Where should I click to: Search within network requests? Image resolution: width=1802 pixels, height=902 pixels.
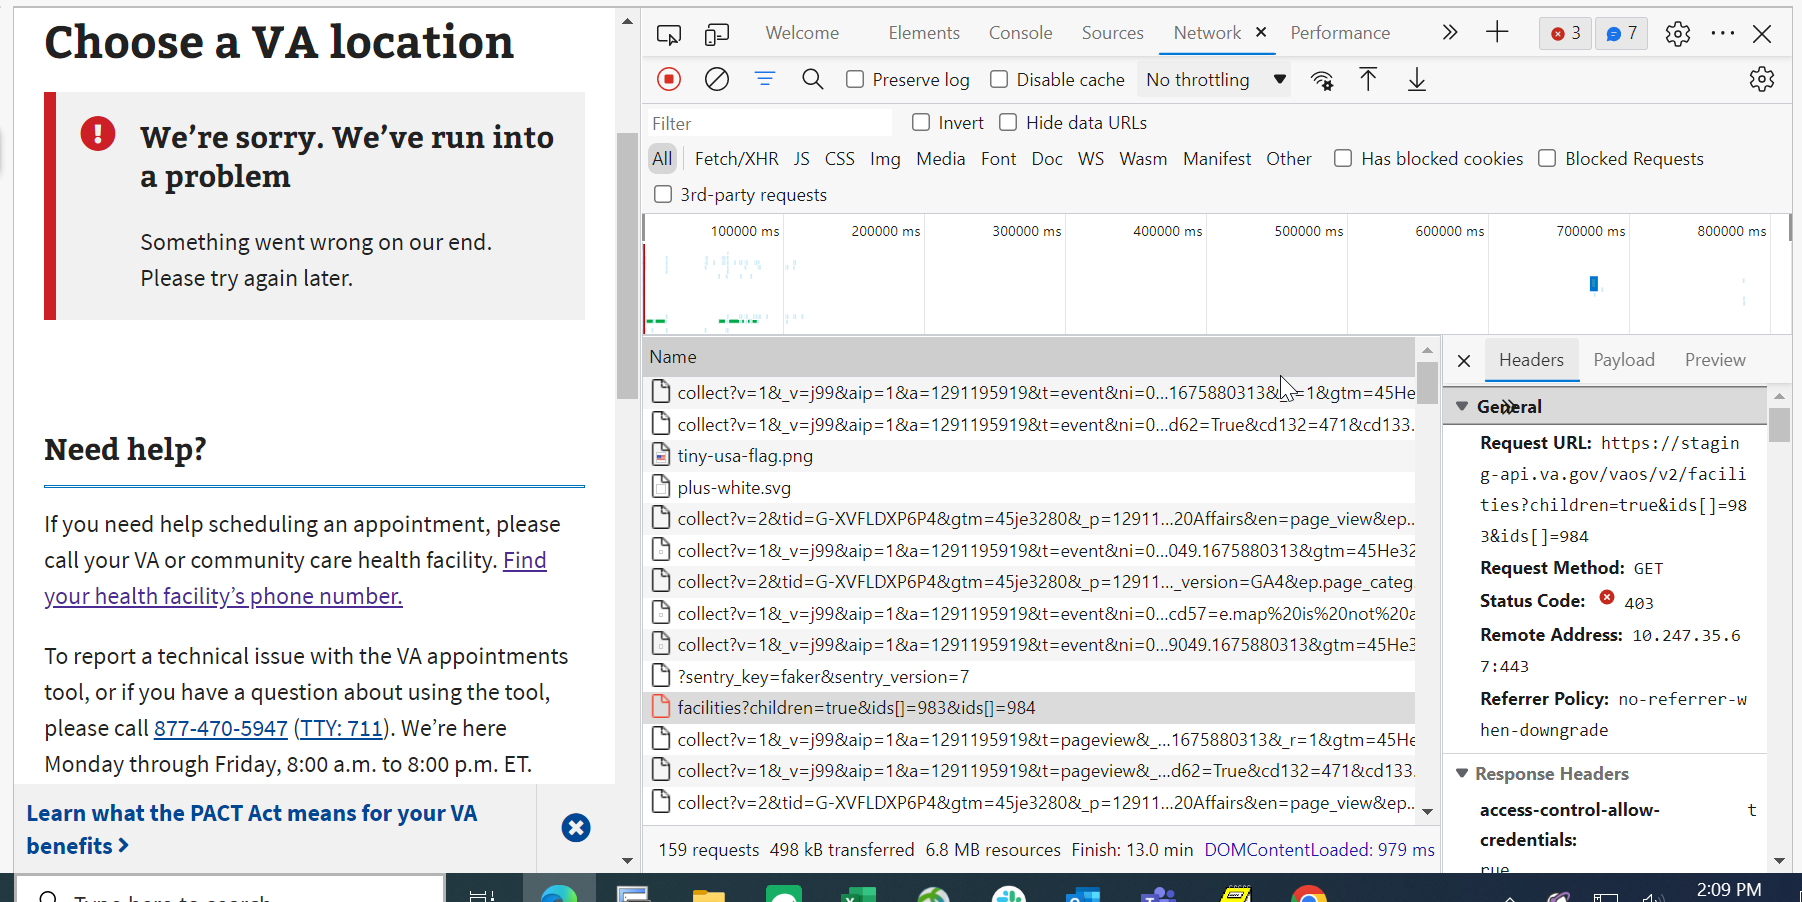click(812, 79)
